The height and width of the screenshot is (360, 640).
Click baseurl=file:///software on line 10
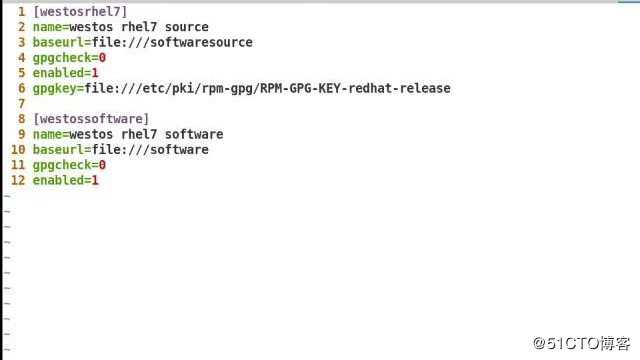tap(120, 149)
